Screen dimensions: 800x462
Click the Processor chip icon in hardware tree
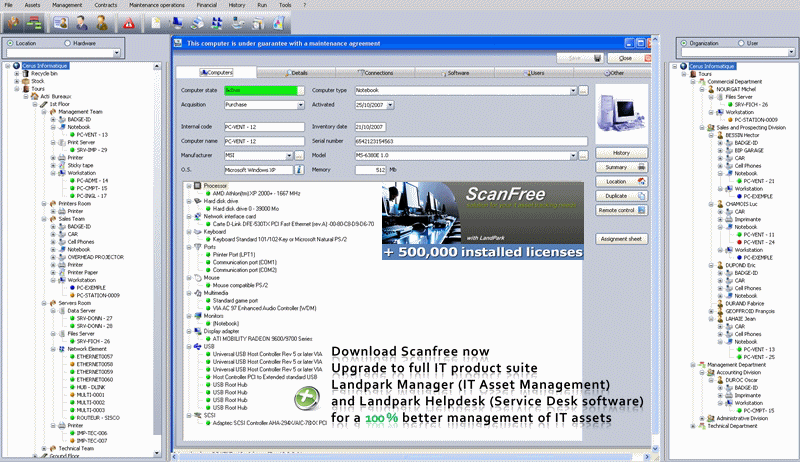[197, 186]
